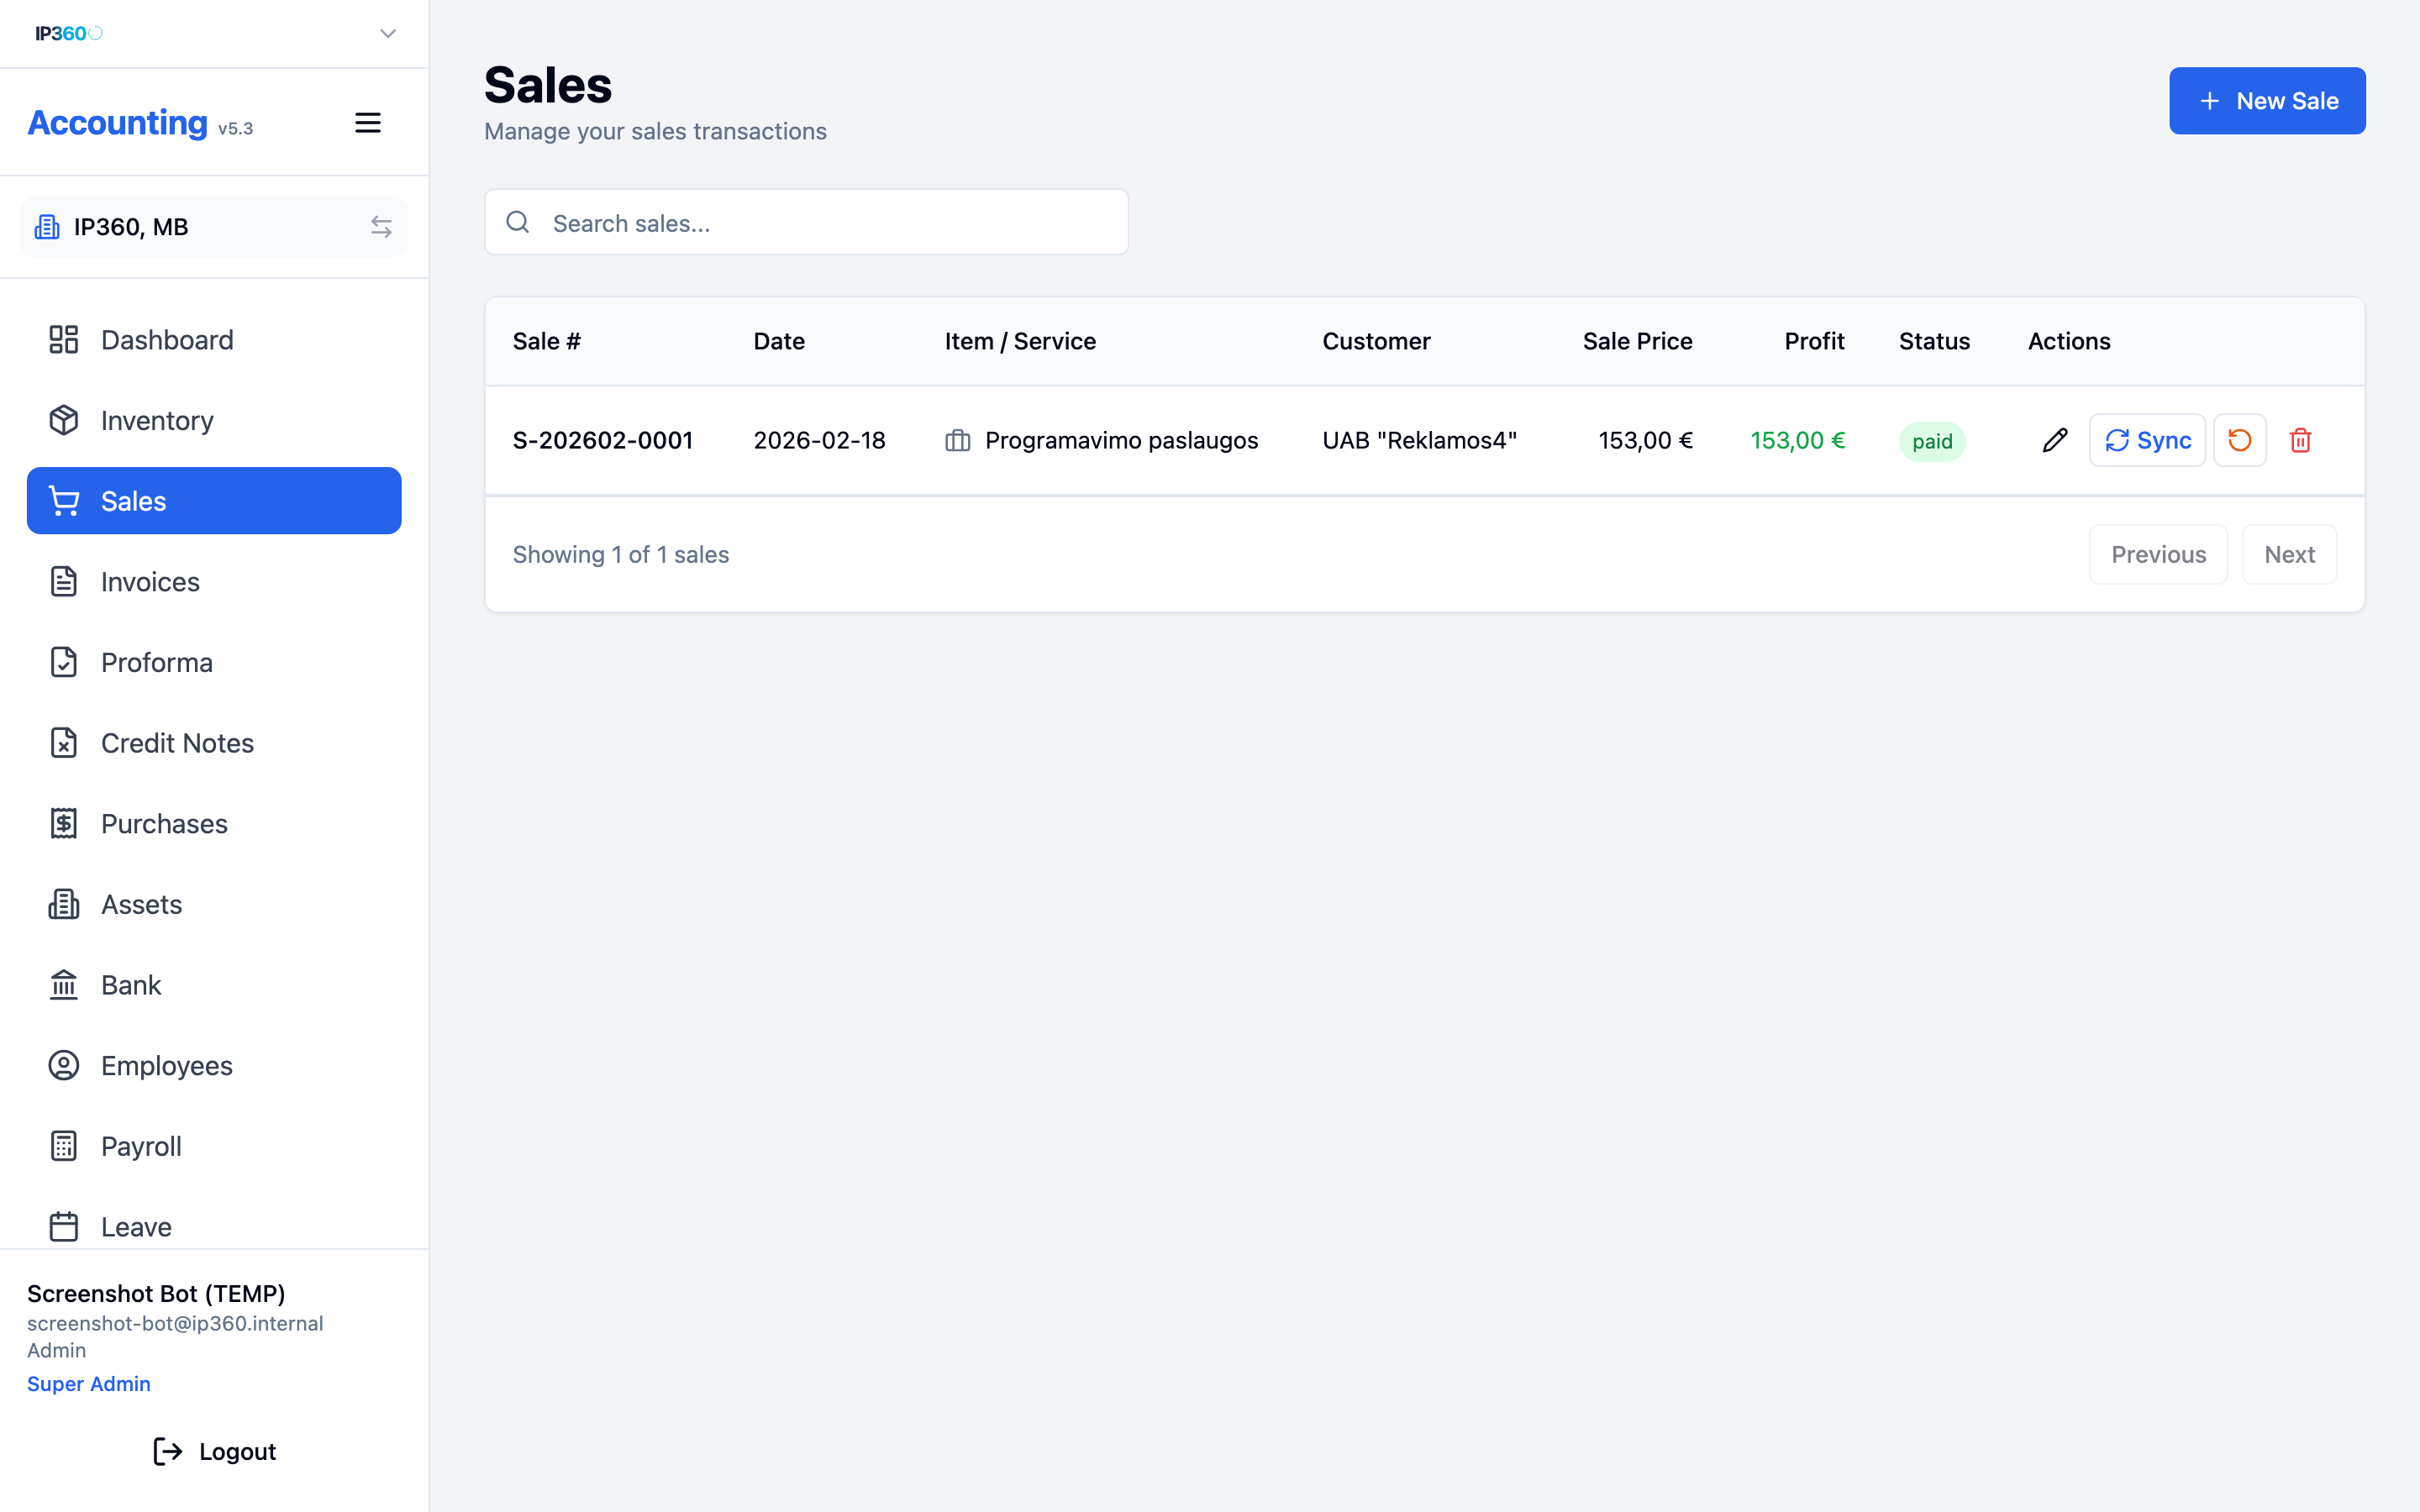Click the paid status badge

click(x=1932, y=441)
